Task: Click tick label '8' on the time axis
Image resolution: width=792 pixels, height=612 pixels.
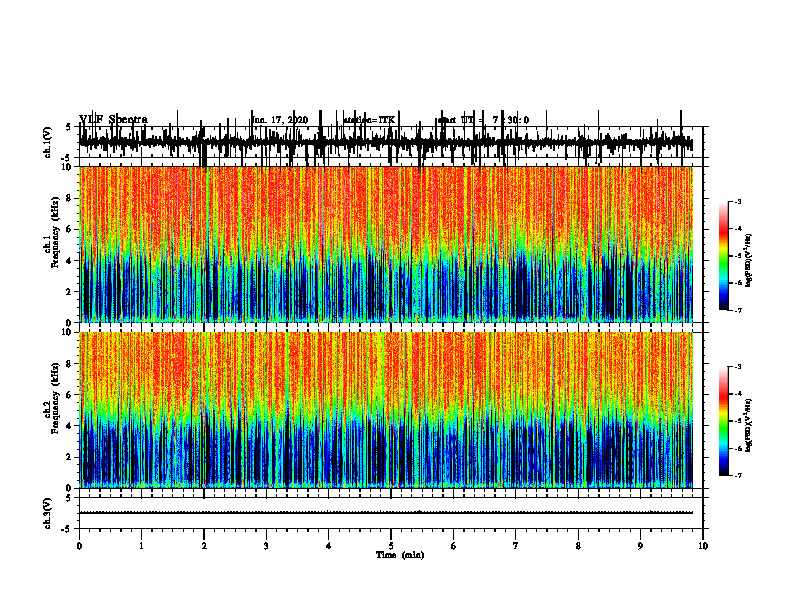Action: pyautogui.click(x=578, y=546)
